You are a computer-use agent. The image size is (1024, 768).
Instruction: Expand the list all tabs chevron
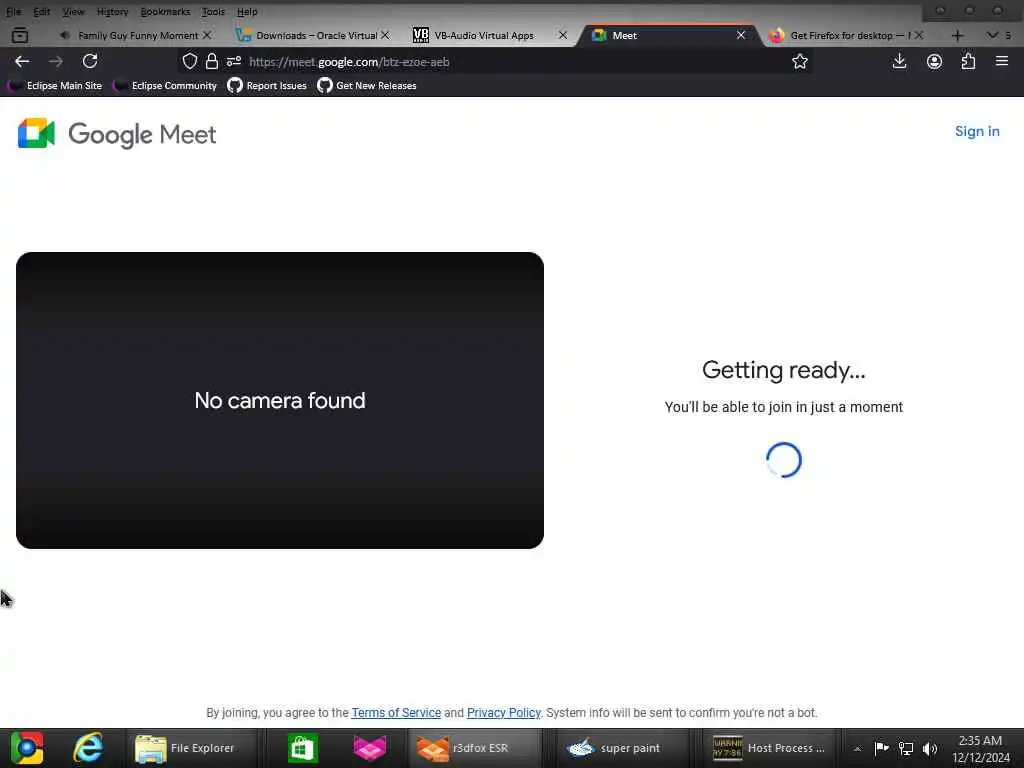[x=992, y=35]
